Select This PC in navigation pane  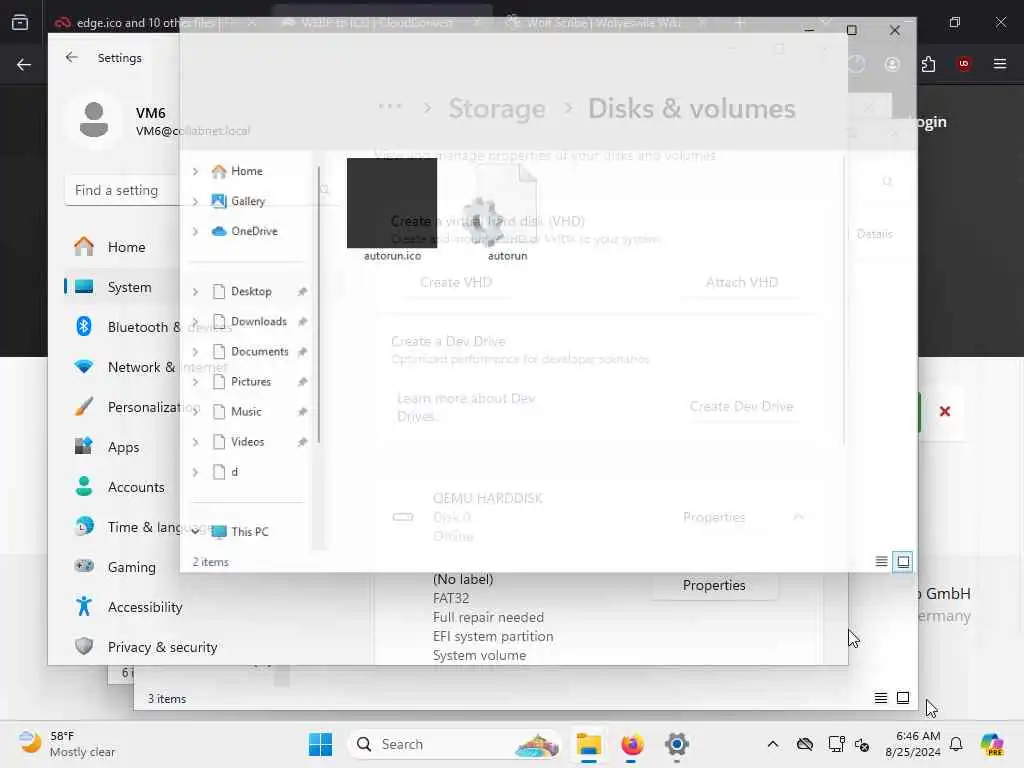tap(240, 532)
